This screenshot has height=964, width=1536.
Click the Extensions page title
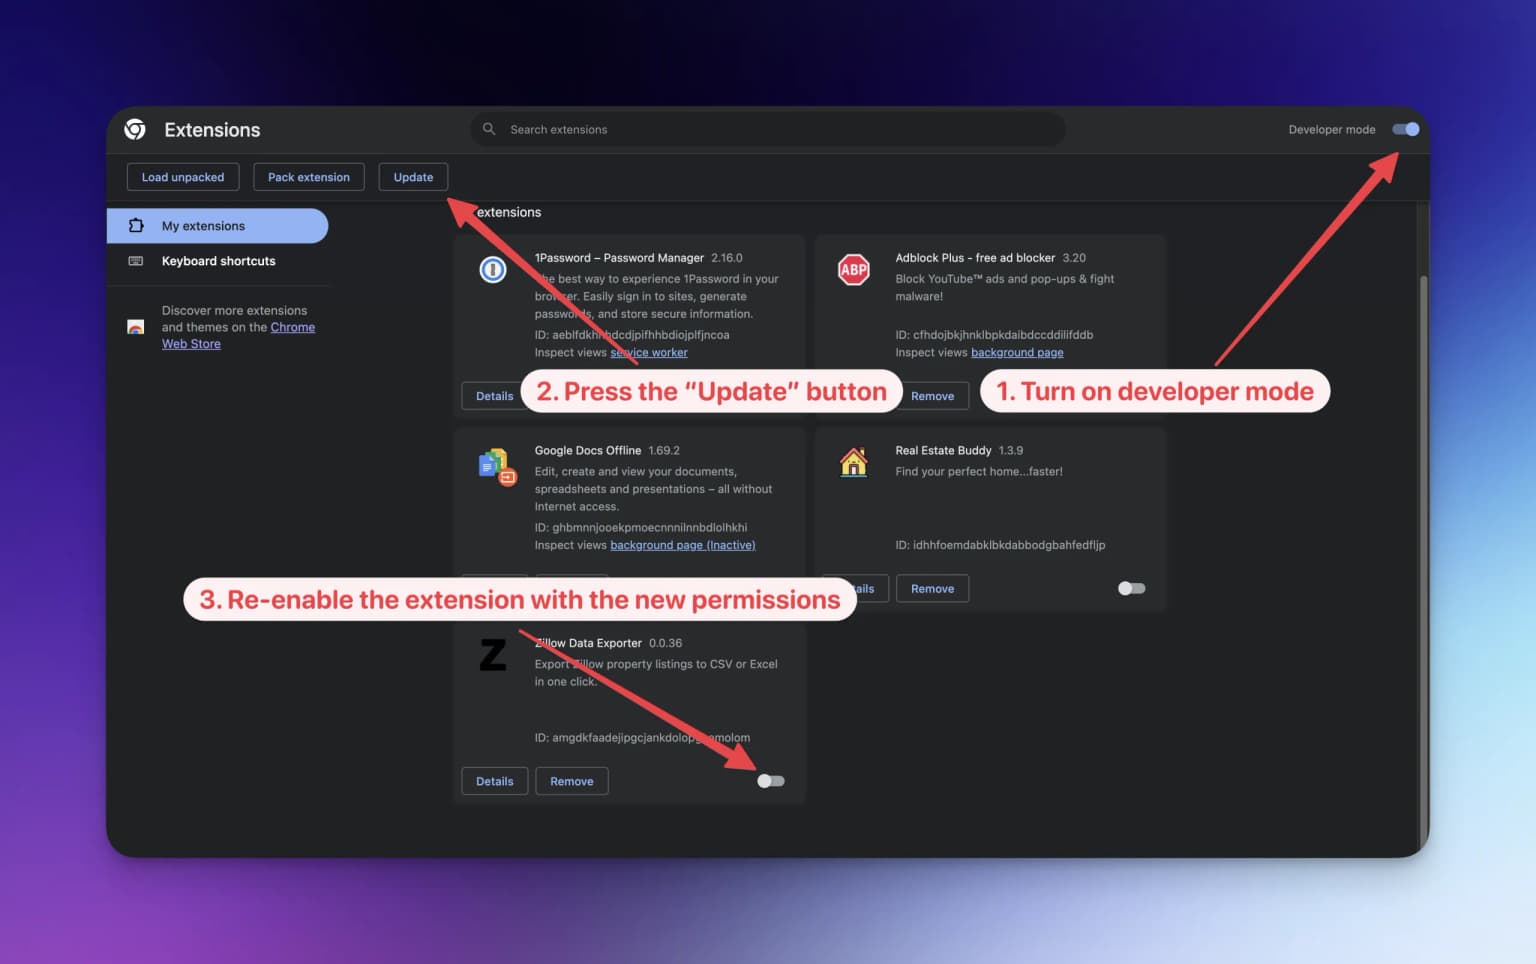point(212,130)
